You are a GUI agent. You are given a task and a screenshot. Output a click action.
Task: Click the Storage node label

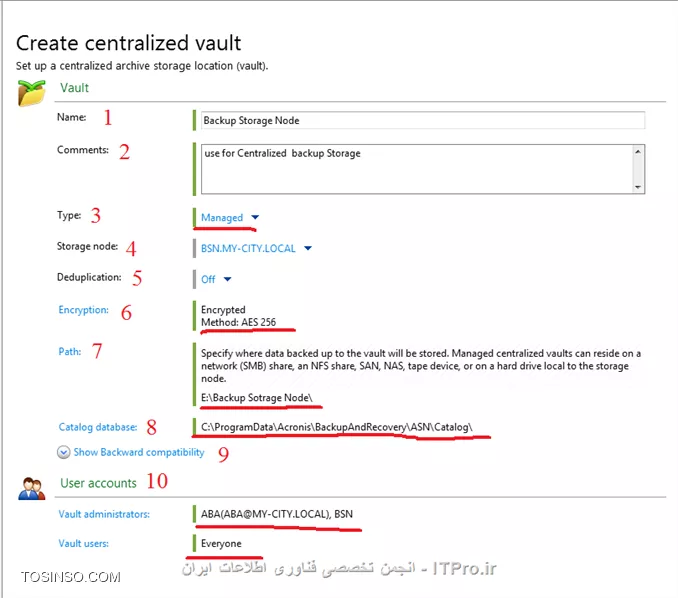coord(87,246)
